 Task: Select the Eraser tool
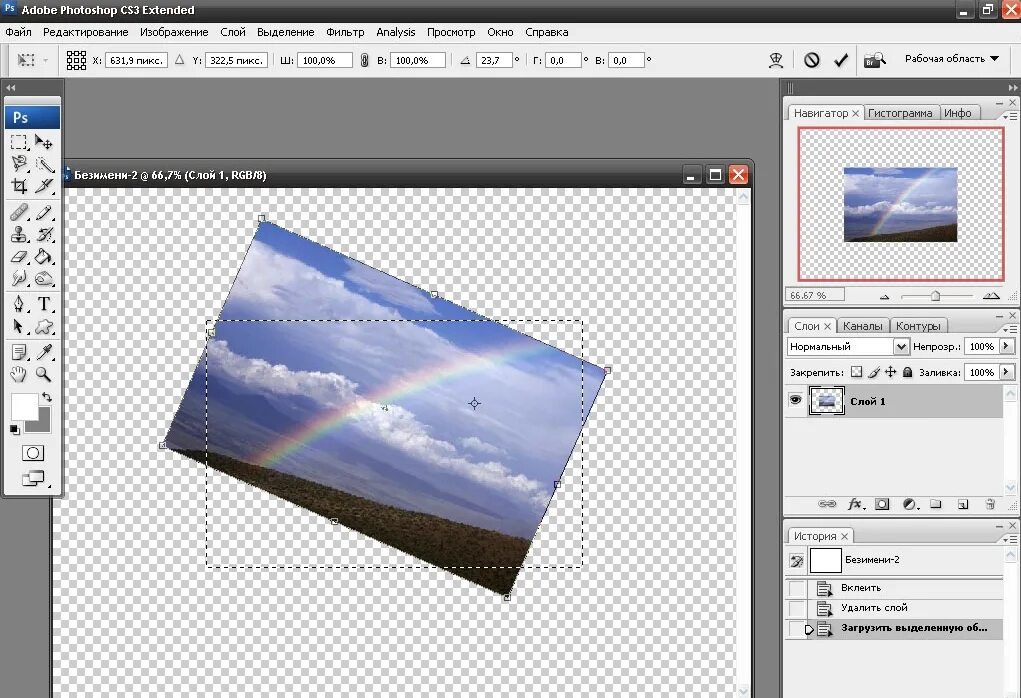pyautogui.click(x=19, y=257)
